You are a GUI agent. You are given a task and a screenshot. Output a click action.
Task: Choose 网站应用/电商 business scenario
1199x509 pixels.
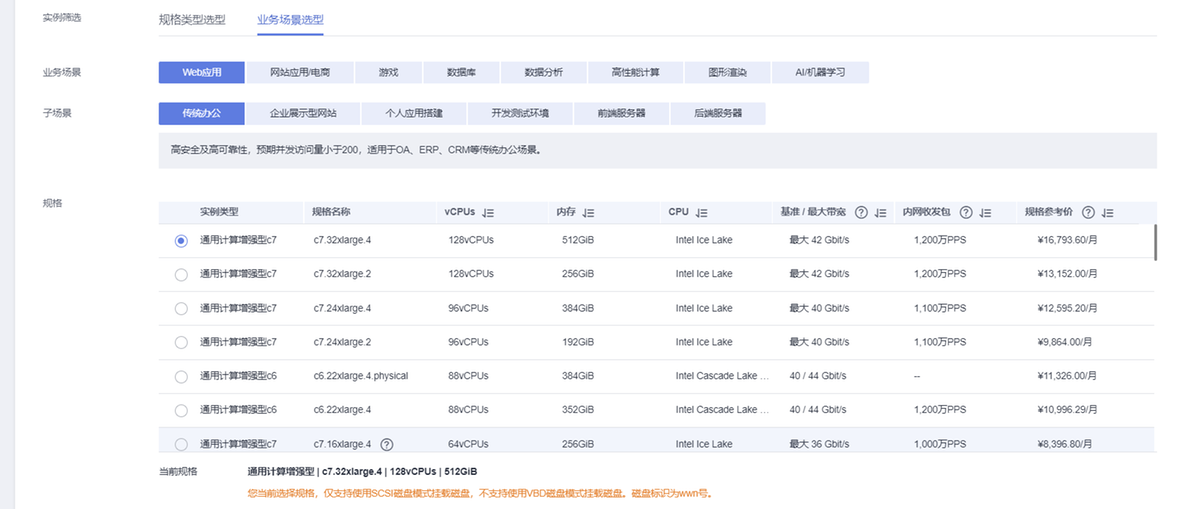pos(301,73)
